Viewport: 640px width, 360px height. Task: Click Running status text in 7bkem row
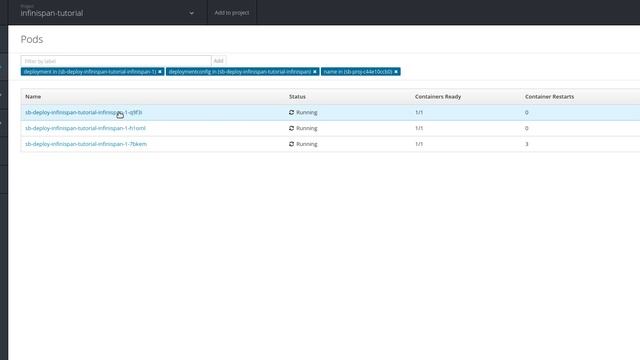tap(307, 144)
